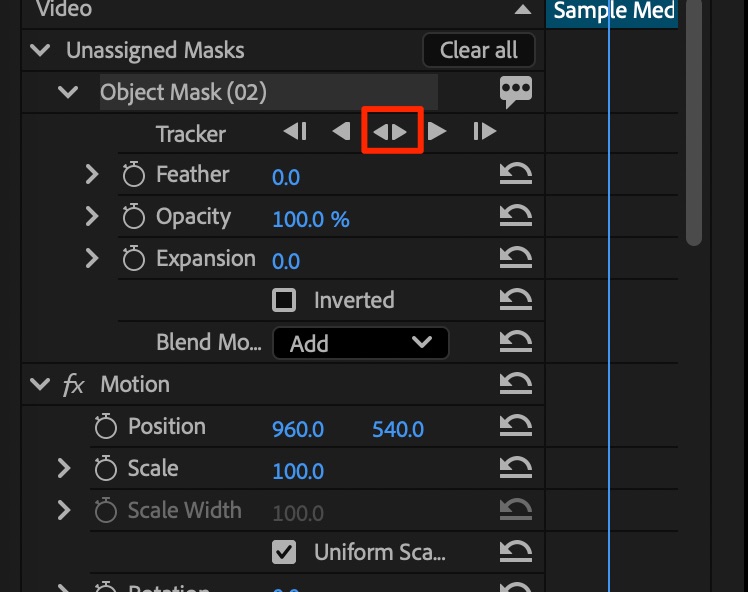Viewport: 748px width, 592px height.
Task: Click the Sample Media clip in the timeline
Action: (613, 12)
